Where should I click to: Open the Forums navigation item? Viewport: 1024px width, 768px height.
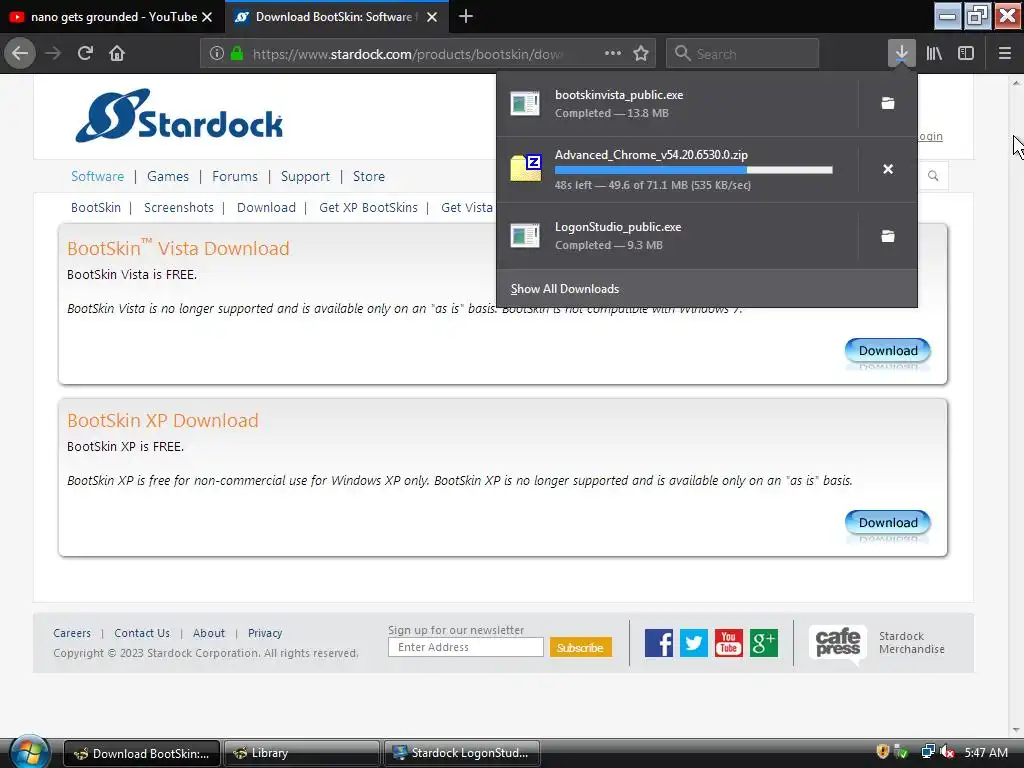(235, 176)
